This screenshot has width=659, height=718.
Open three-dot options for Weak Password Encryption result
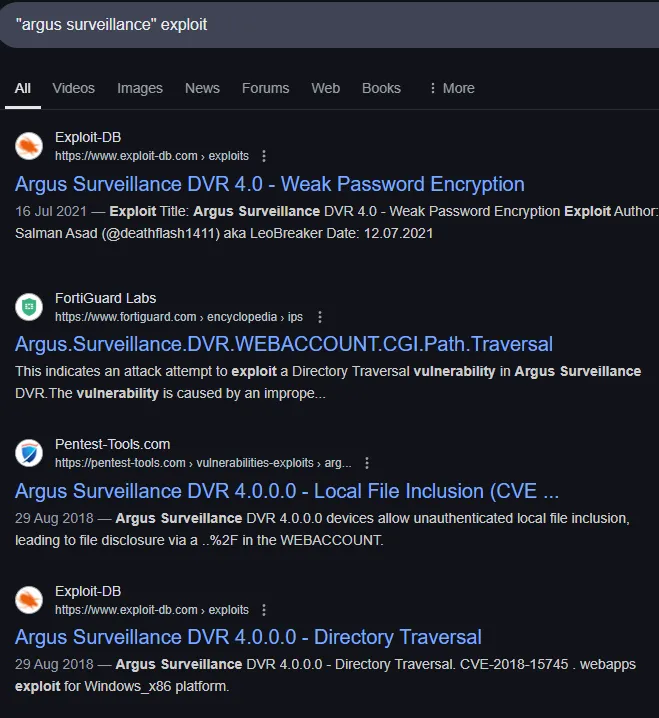point(264,157)
